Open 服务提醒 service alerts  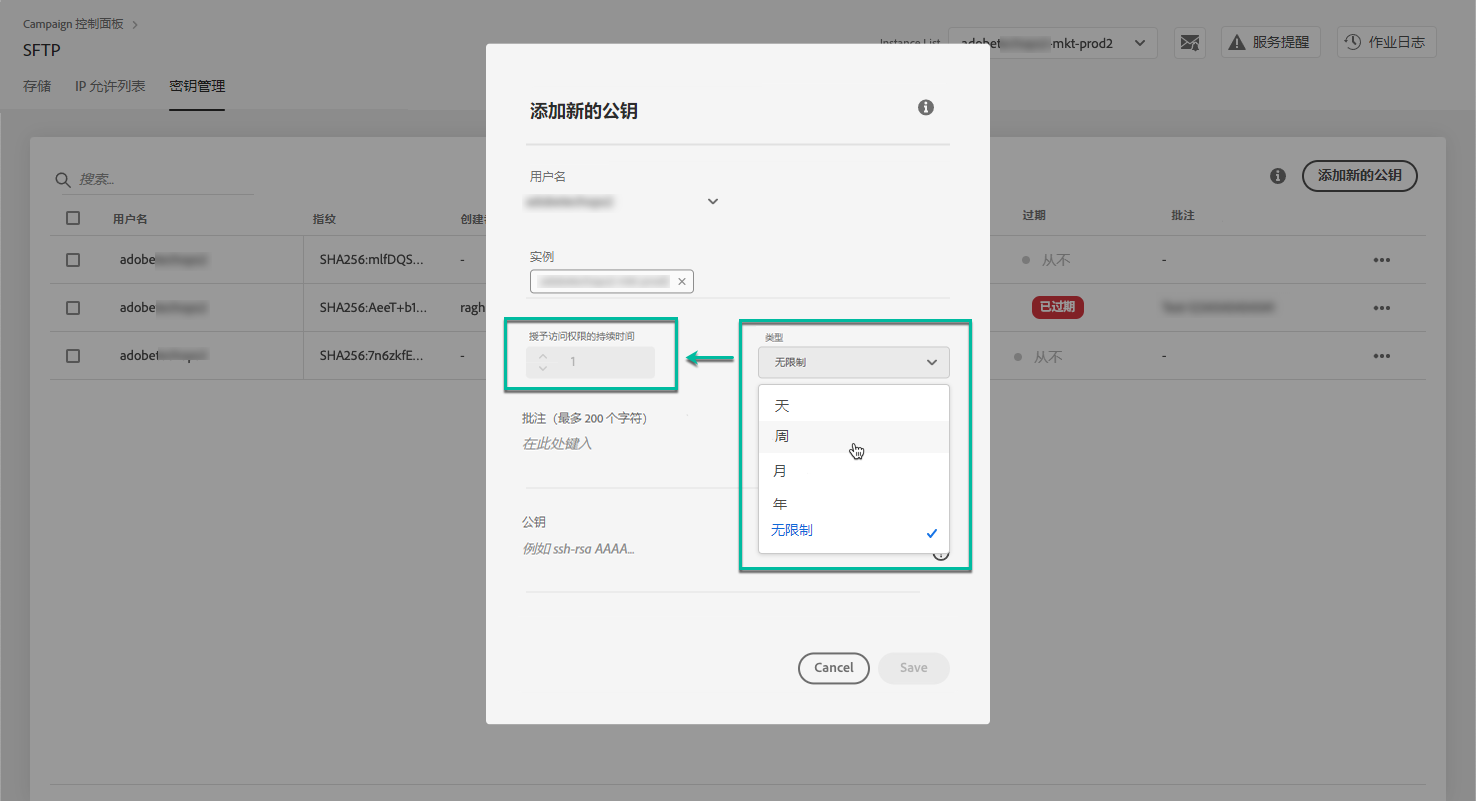pos(1270,42)
